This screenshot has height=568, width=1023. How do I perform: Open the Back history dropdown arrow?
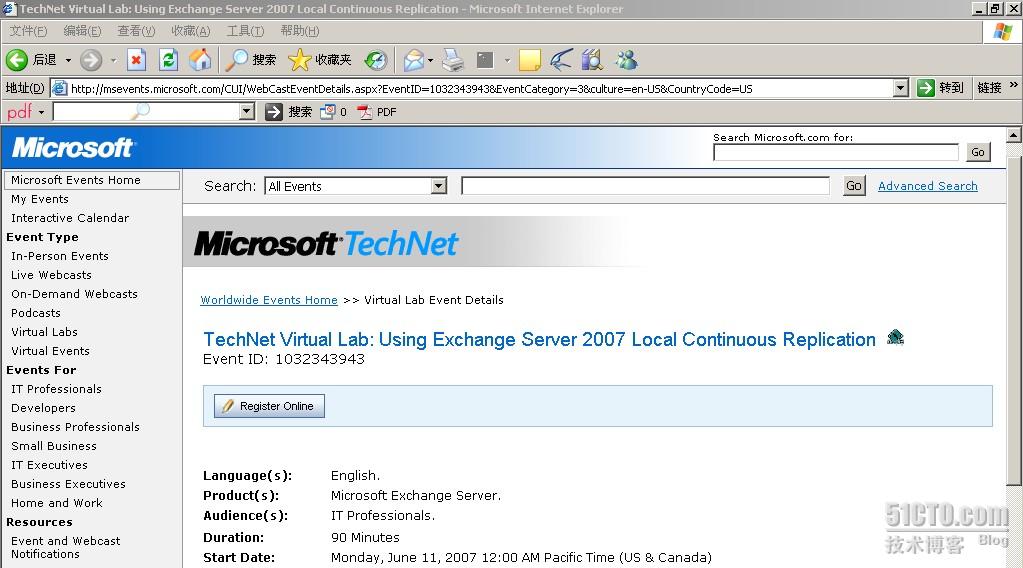pos(68,60)
